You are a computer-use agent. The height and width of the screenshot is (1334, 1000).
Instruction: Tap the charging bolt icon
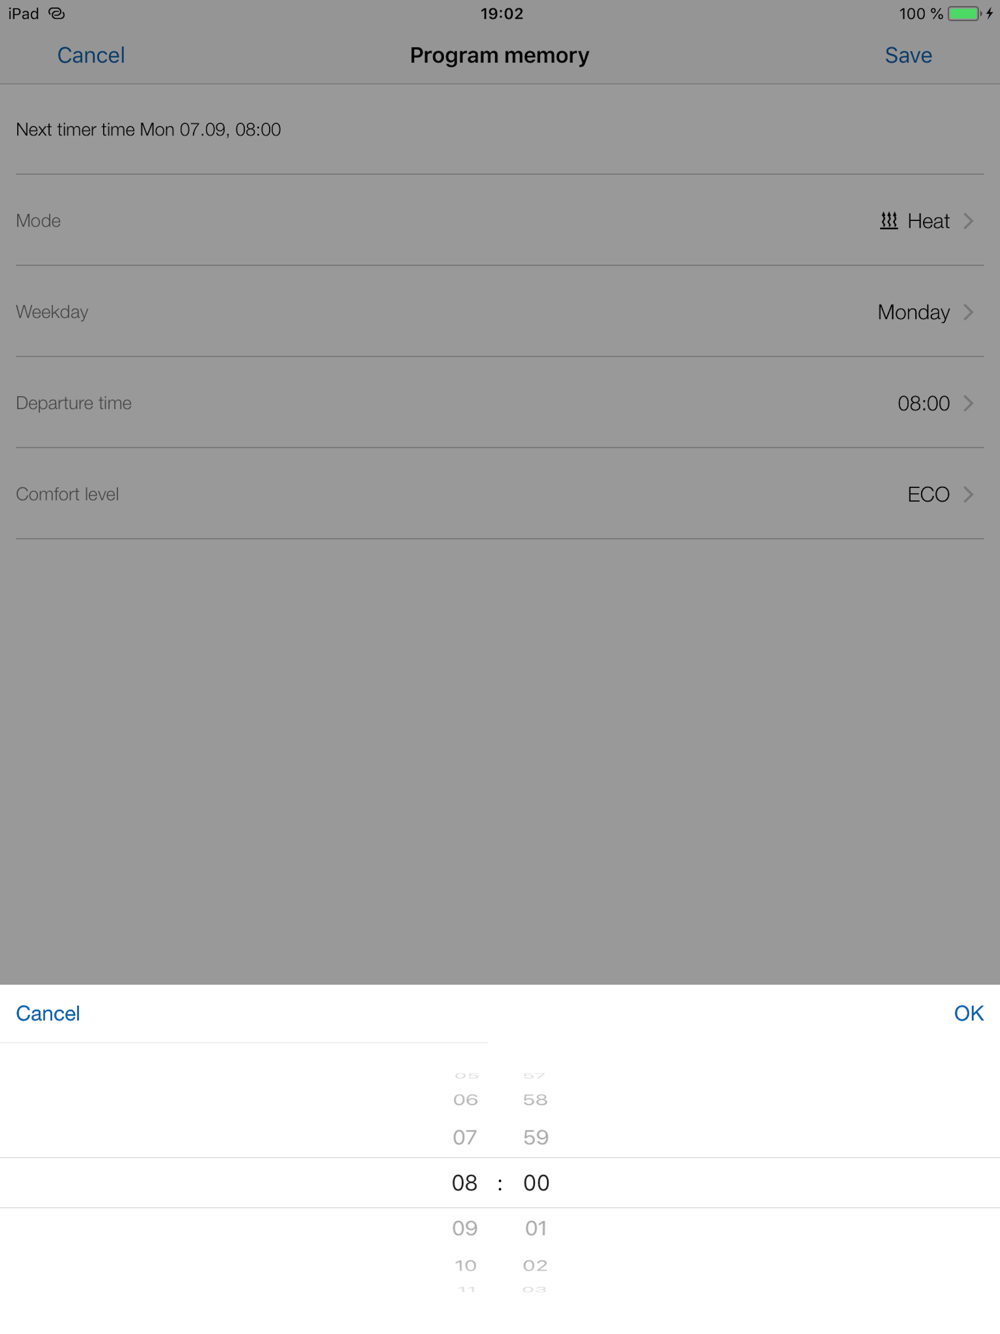(x=989, y=14)
